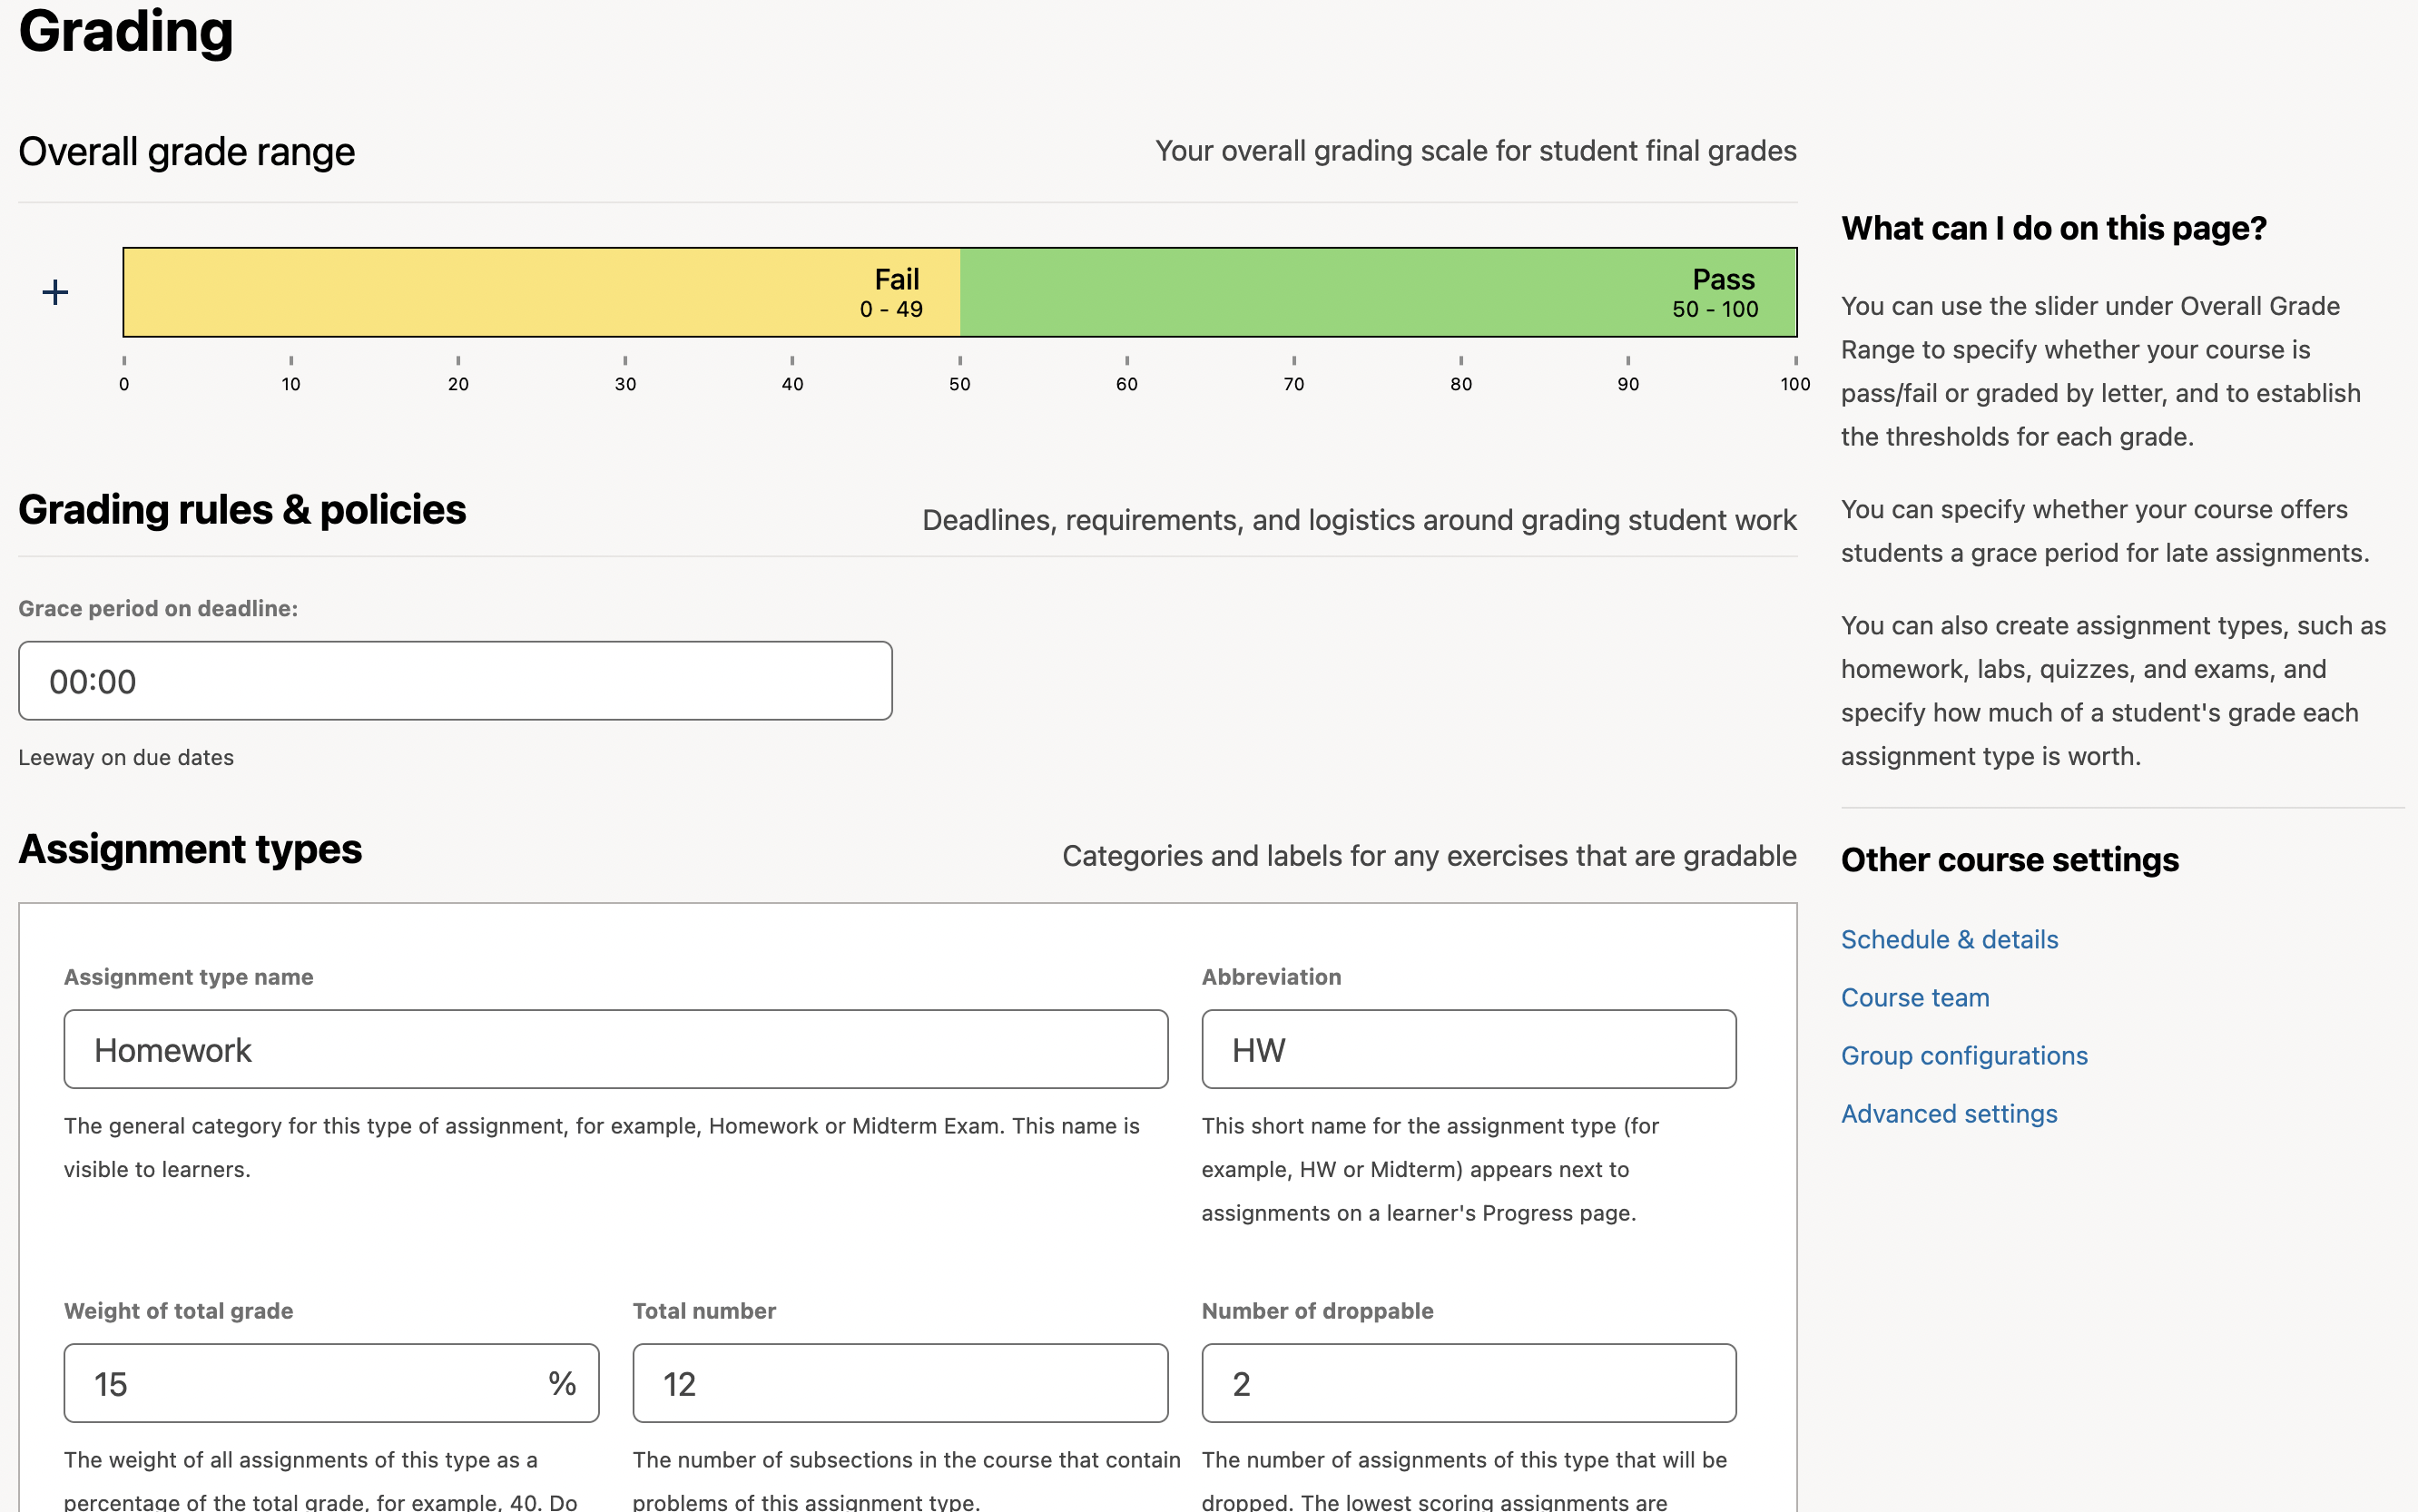This screenshot has height=1512, width=2418.
Task: Open the Schedule & details link
Action: (x=1949, y=939)
